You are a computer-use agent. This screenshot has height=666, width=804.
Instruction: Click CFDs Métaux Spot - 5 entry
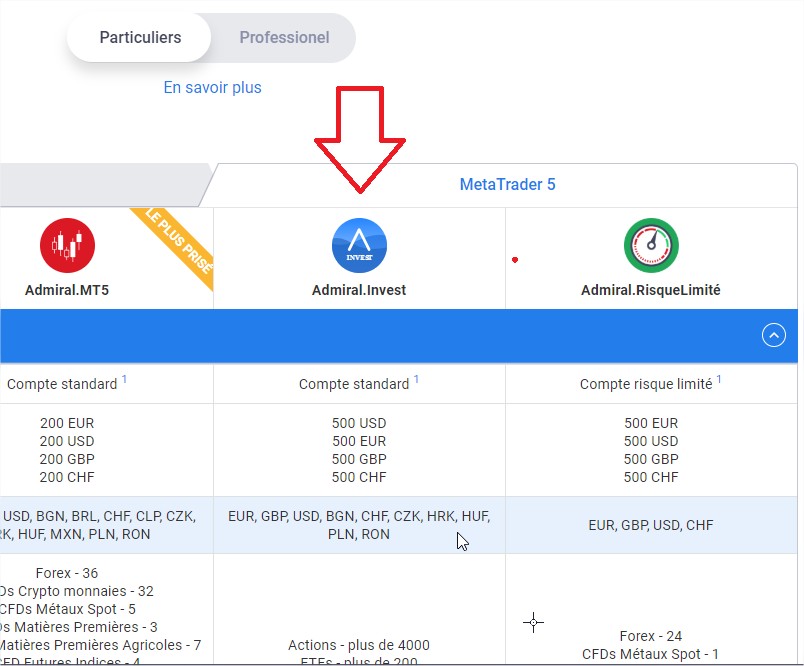(x=68, y=609)
